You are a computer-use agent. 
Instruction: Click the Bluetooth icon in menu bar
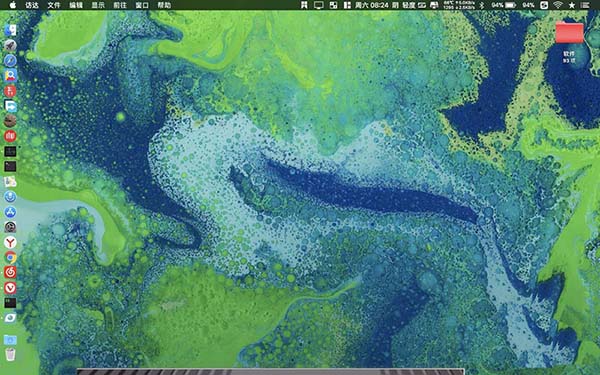point(482,5)
